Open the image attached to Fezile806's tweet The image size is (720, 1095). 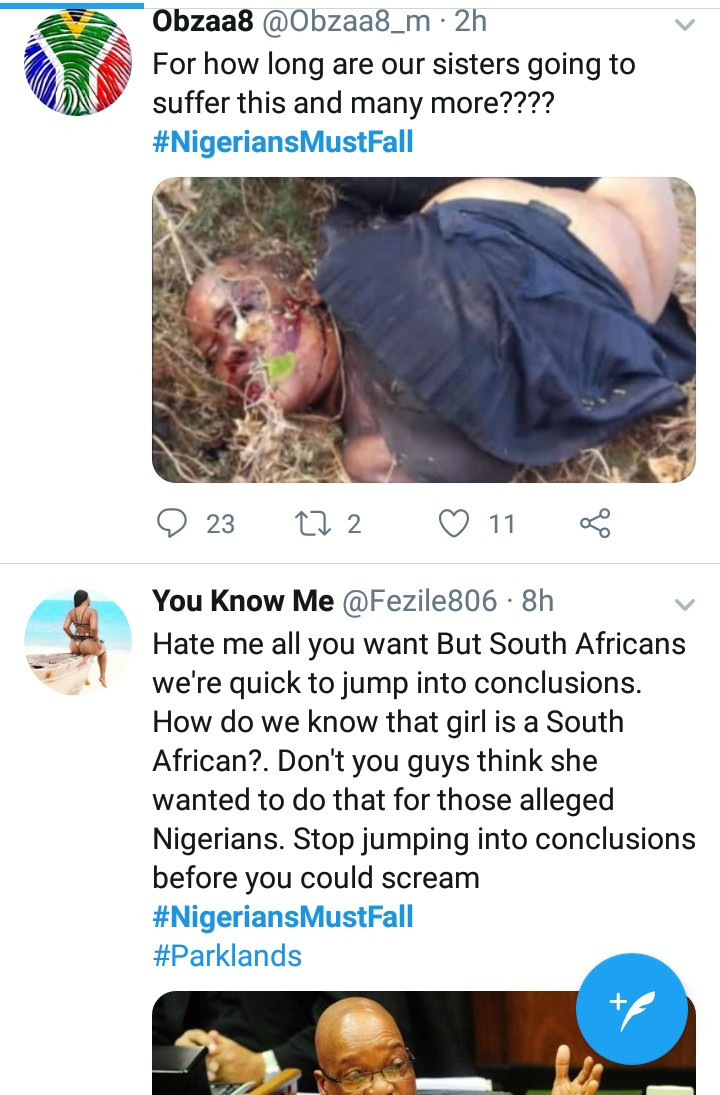coord(360,1045)
